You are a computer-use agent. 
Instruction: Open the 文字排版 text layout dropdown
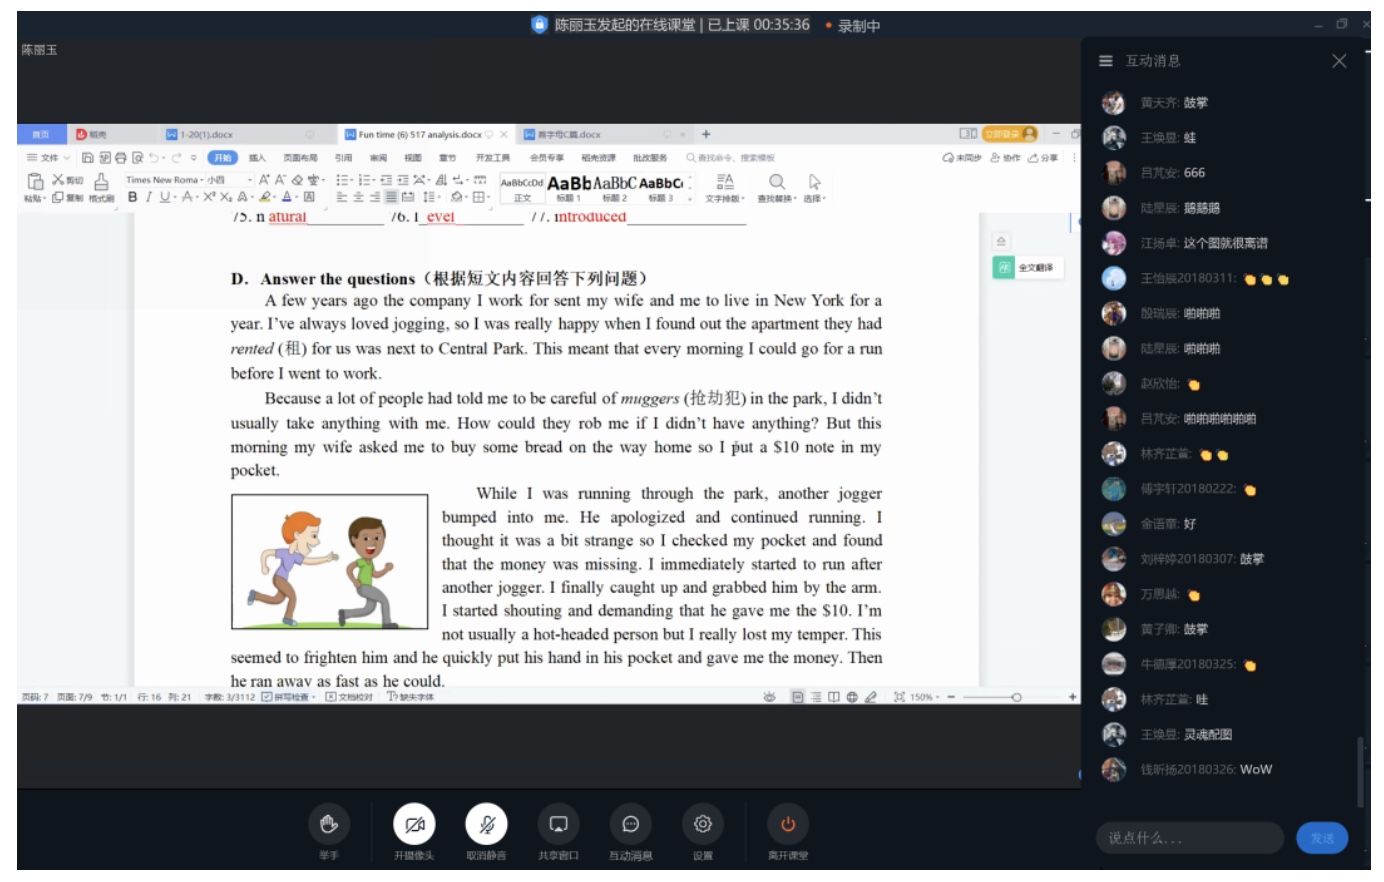click(725, 187)
